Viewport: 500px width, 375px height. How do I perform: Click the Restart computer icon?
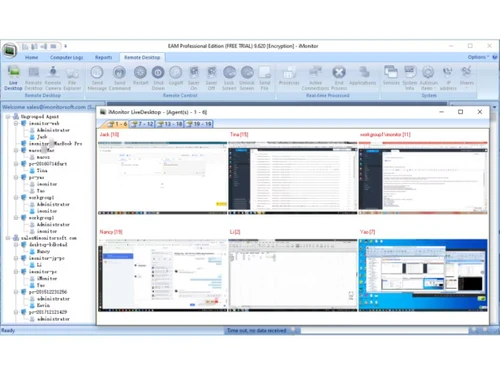(140, 75)
